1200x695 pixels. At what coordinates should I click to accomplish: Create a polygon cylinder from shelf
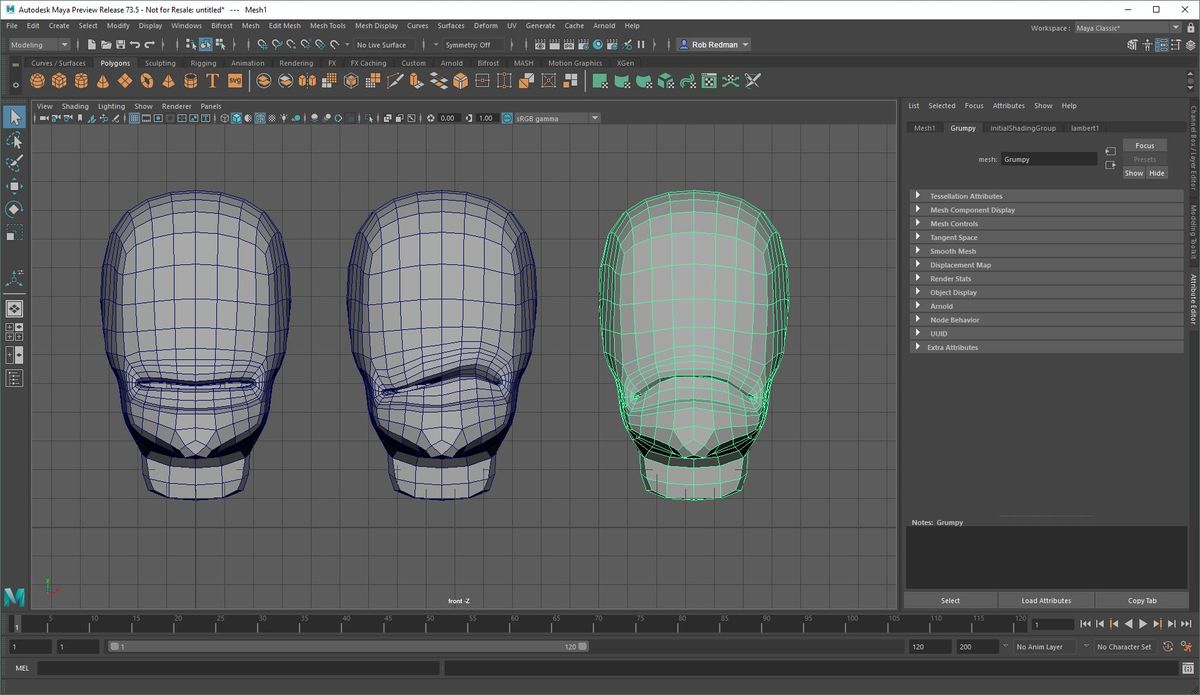(81, 81)
